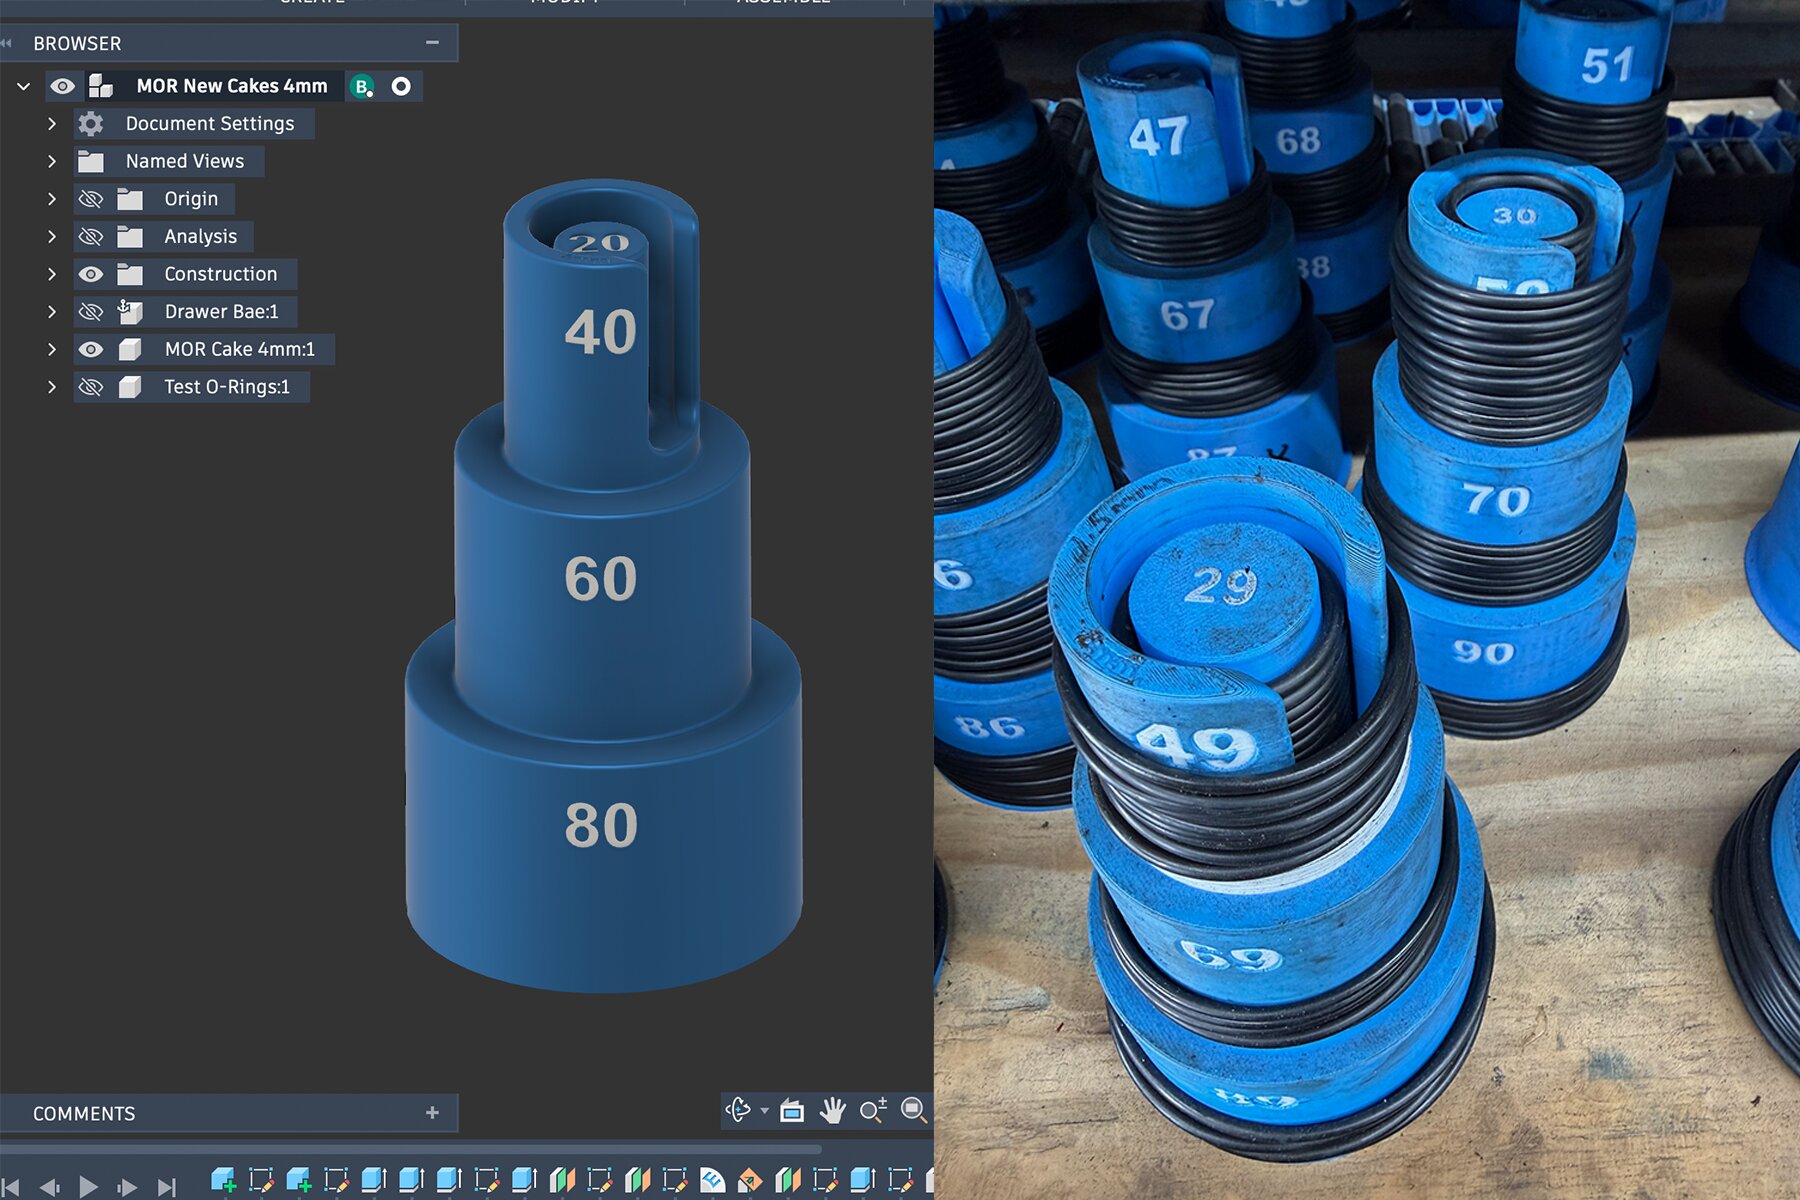Show the hidden Origin folder
This screenshot has width=1800, height=1200.
click(91, 199)
